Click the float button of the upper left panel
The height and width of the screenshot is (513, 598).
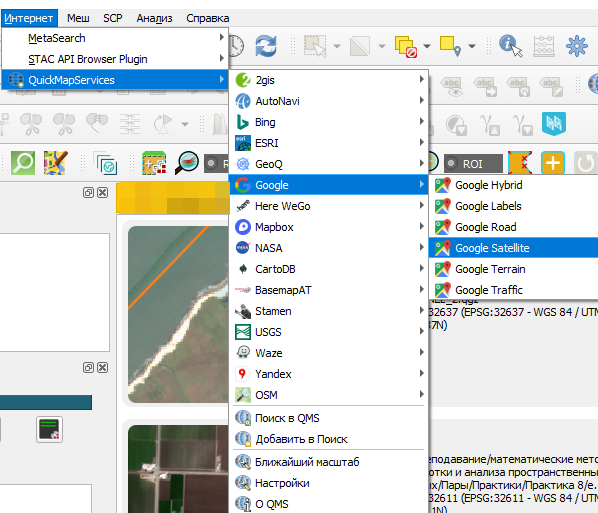point(88,193)
